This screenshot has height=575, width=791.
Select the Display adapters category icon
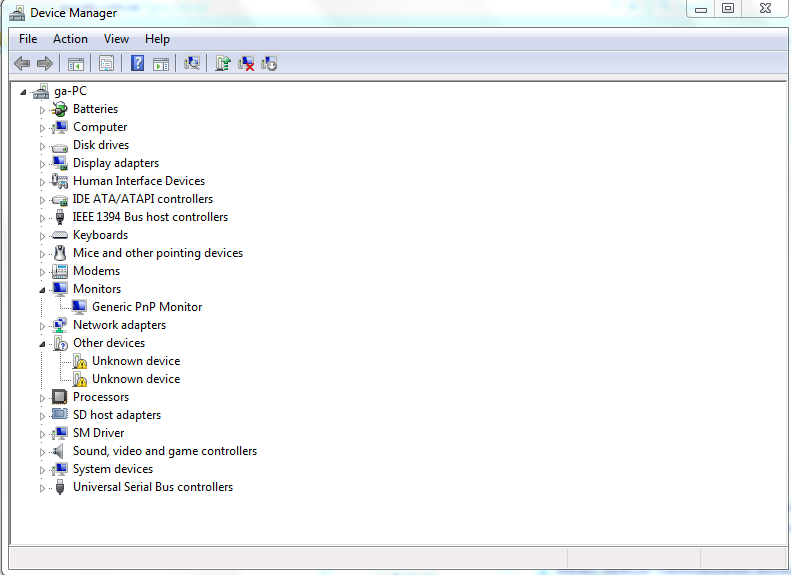click(x=60, y=163)
